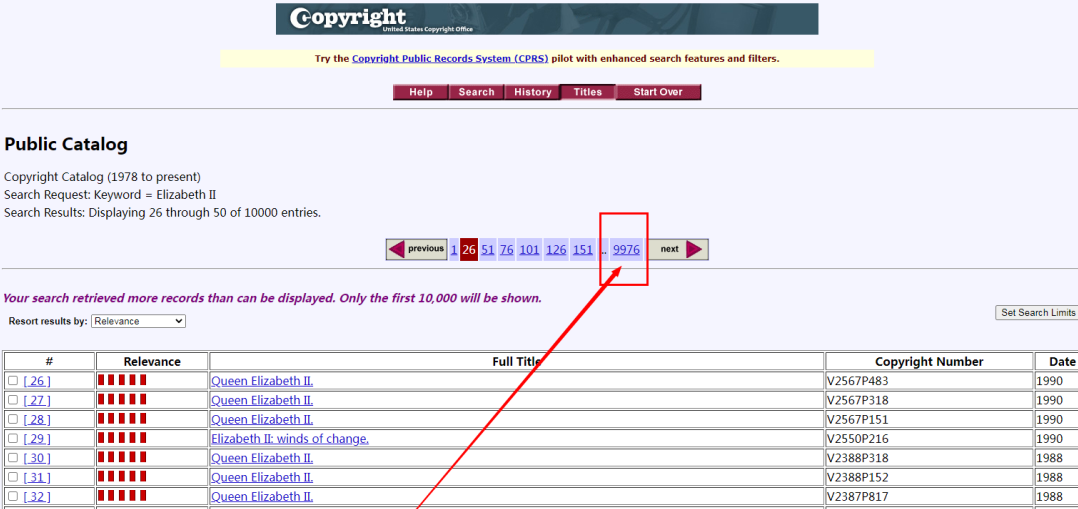Viewport: 1078px width, 509px height.
Task: Open record number [ 31 ] link
Action: [37, 477]
